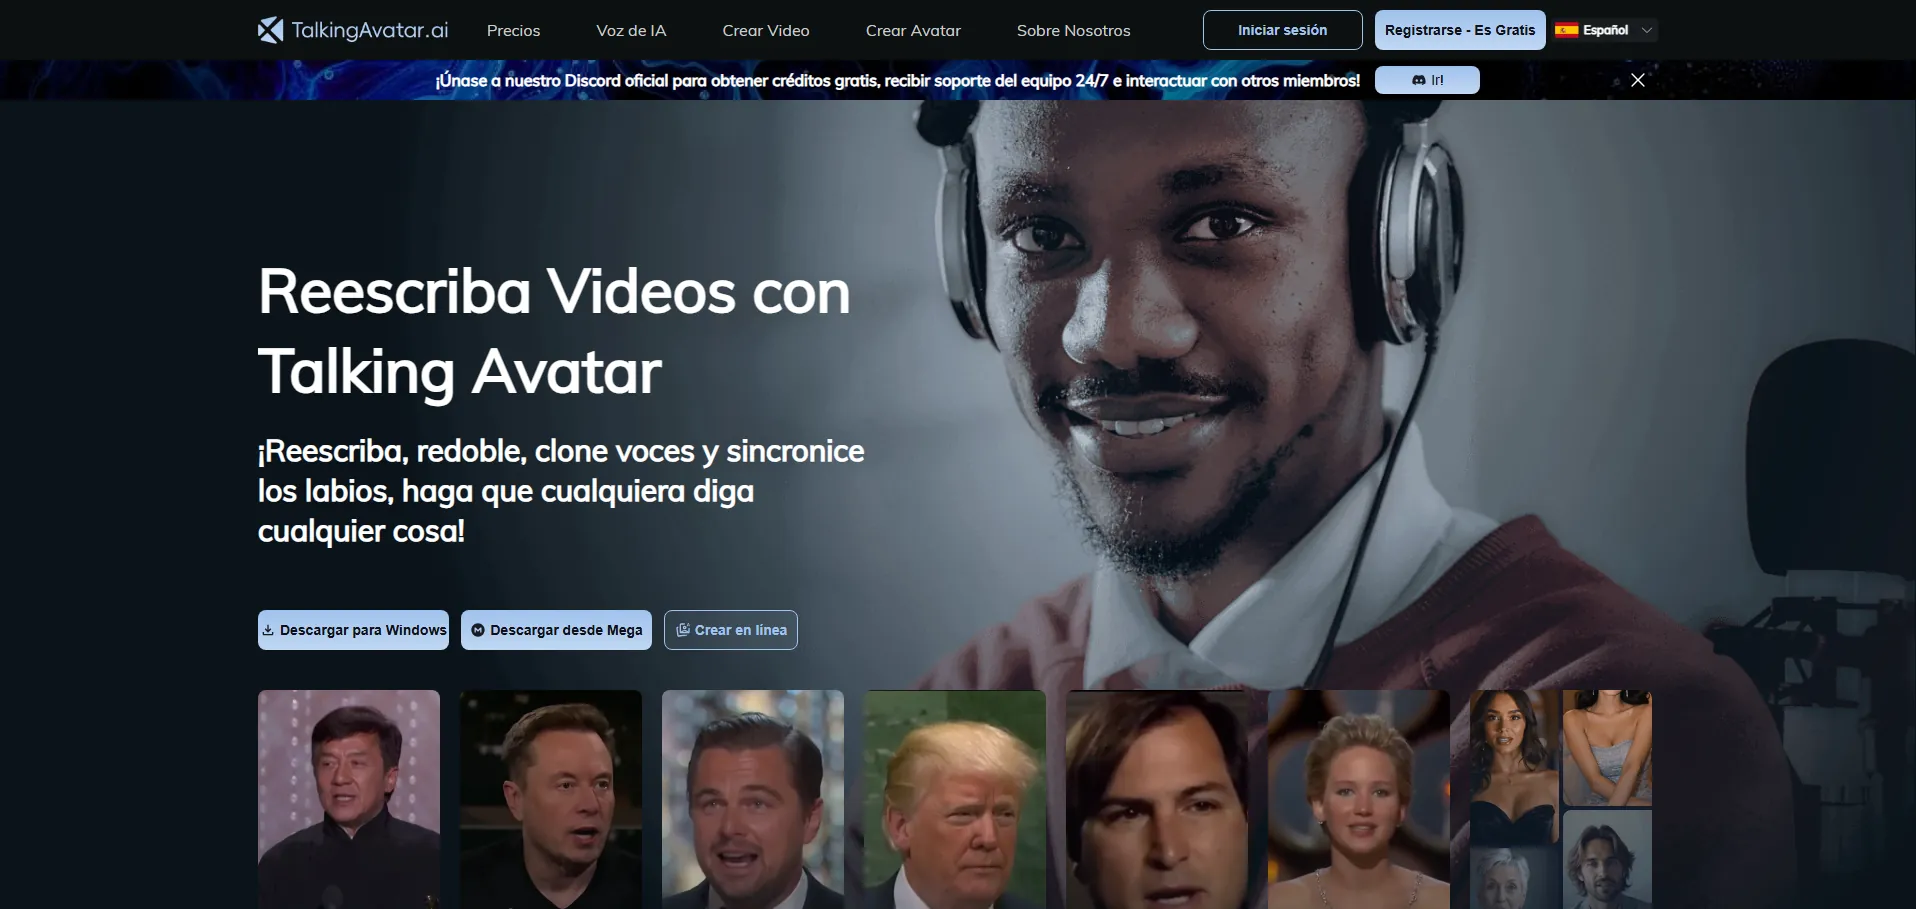This screenshot has height=909, width=1916.
Task: Click the chevron arrow beside Español
Action: [1647, 30]
